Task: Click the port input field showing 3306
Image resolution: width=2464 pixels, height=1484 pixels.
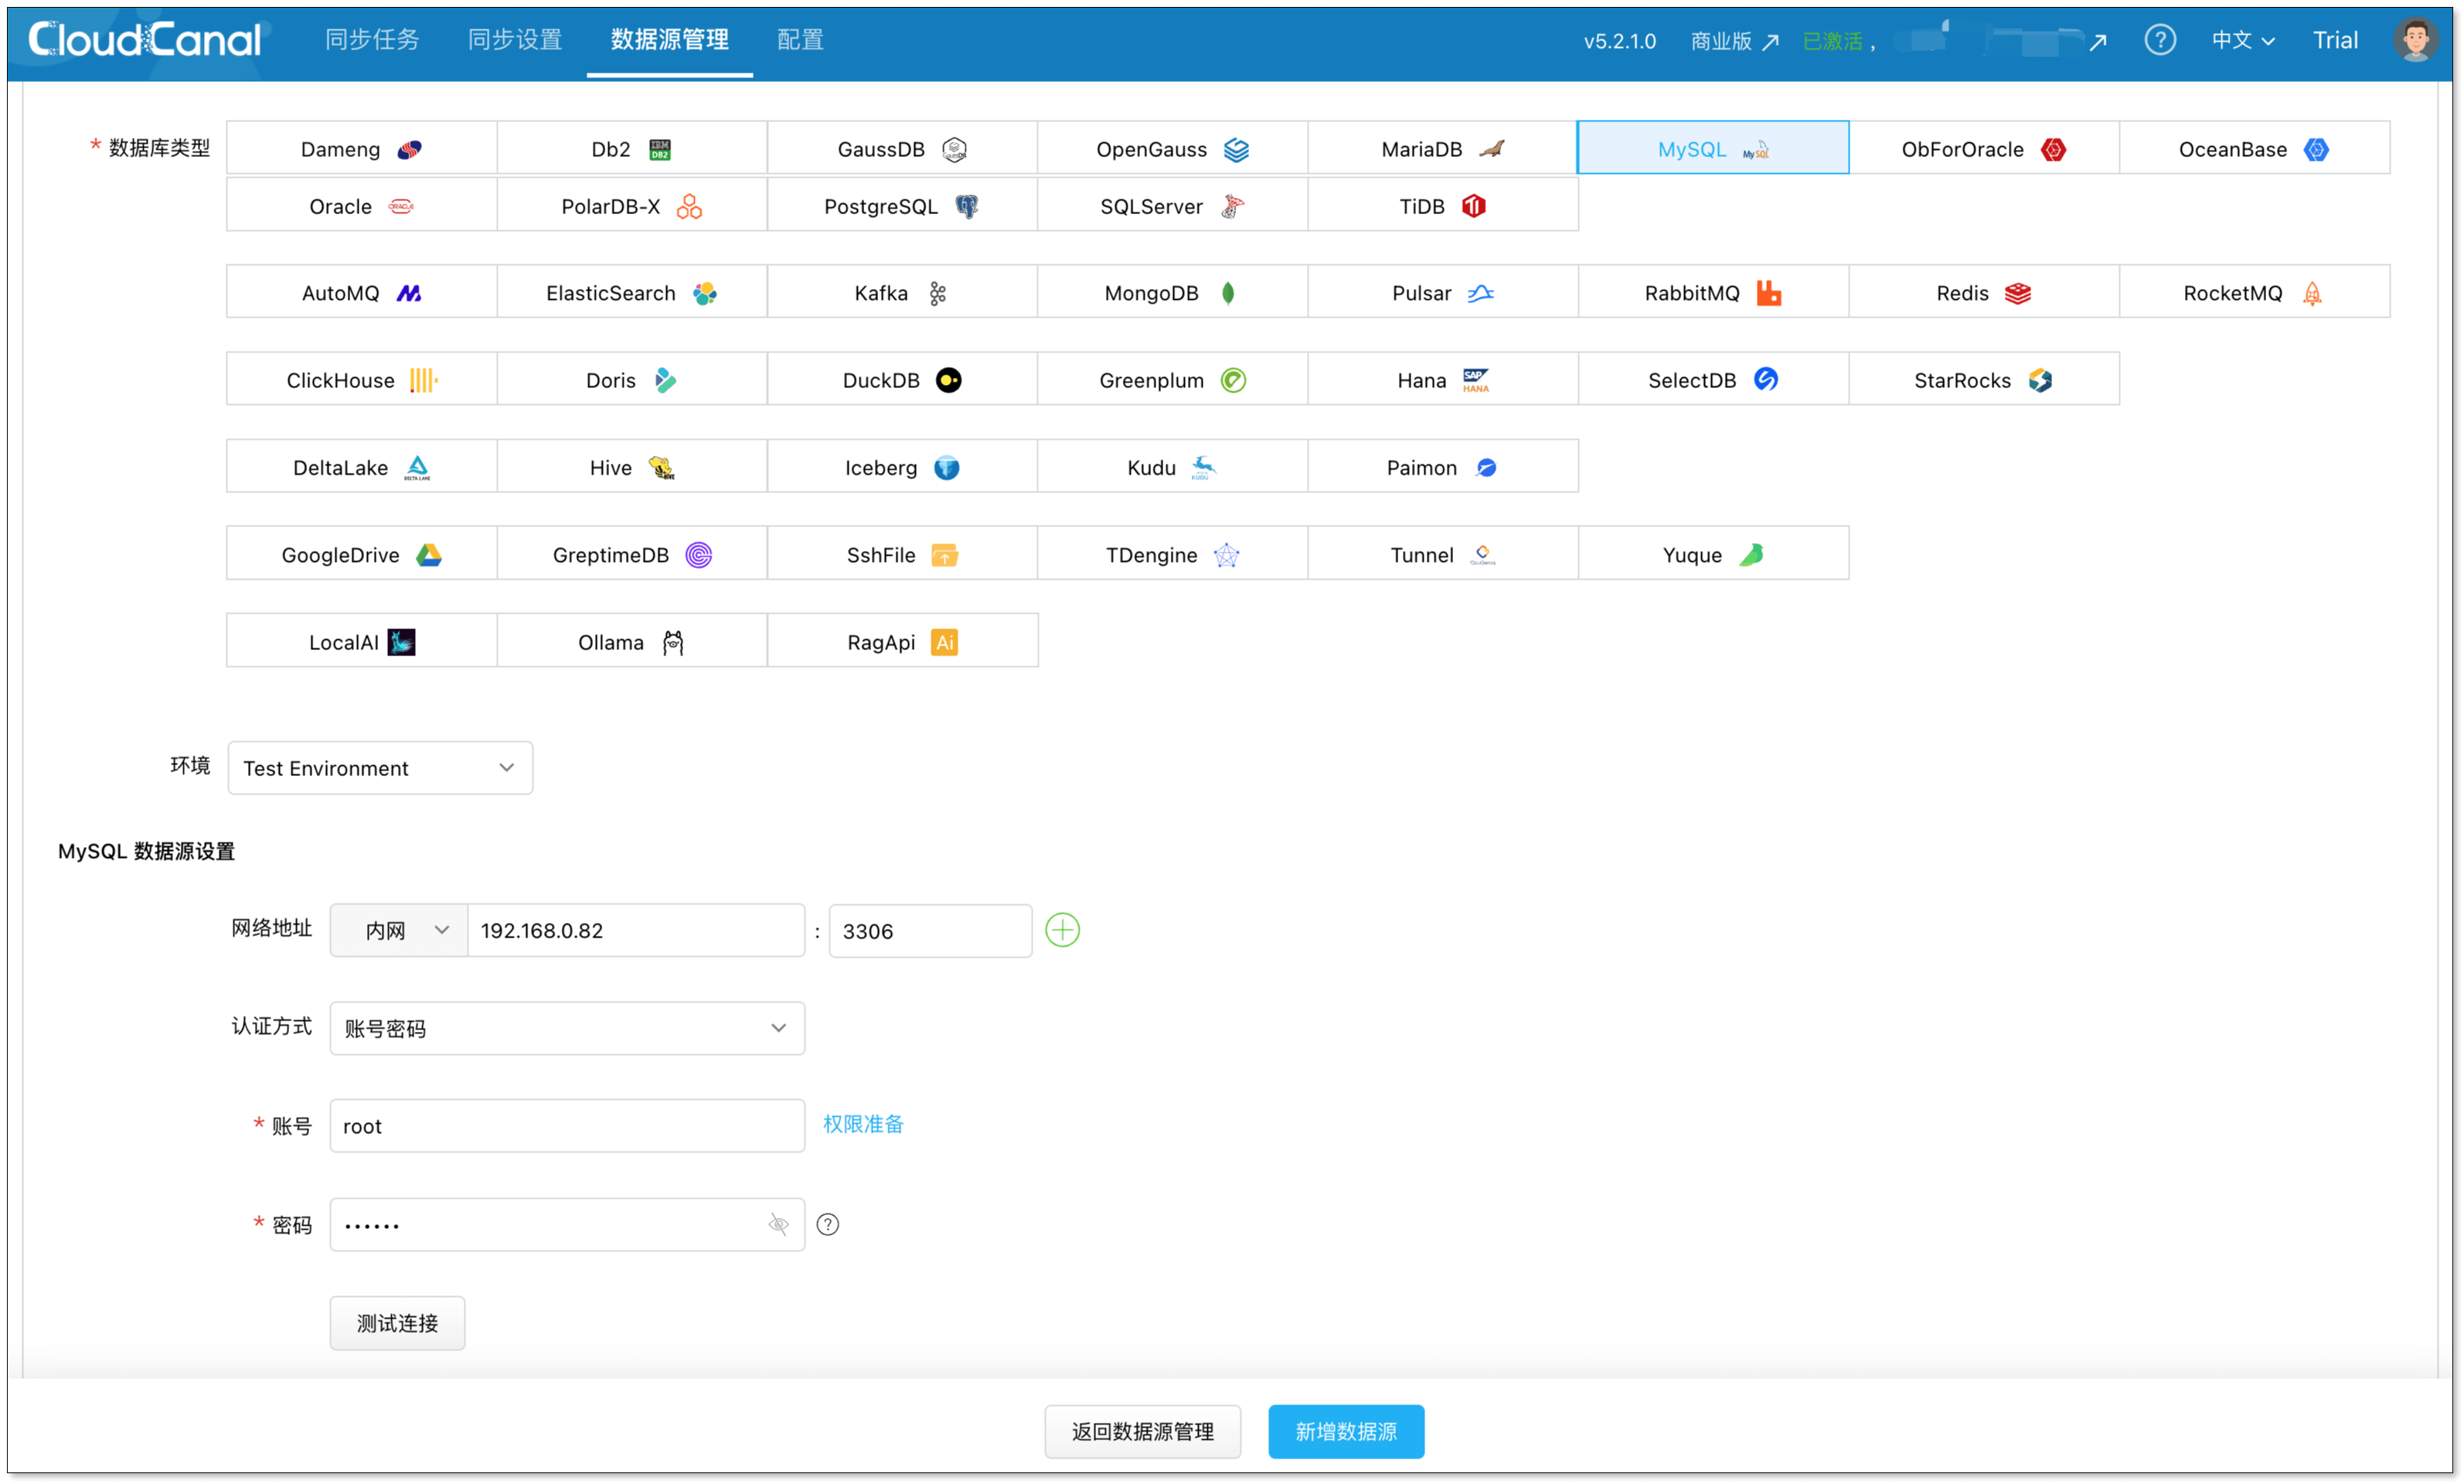Action: 929,930
